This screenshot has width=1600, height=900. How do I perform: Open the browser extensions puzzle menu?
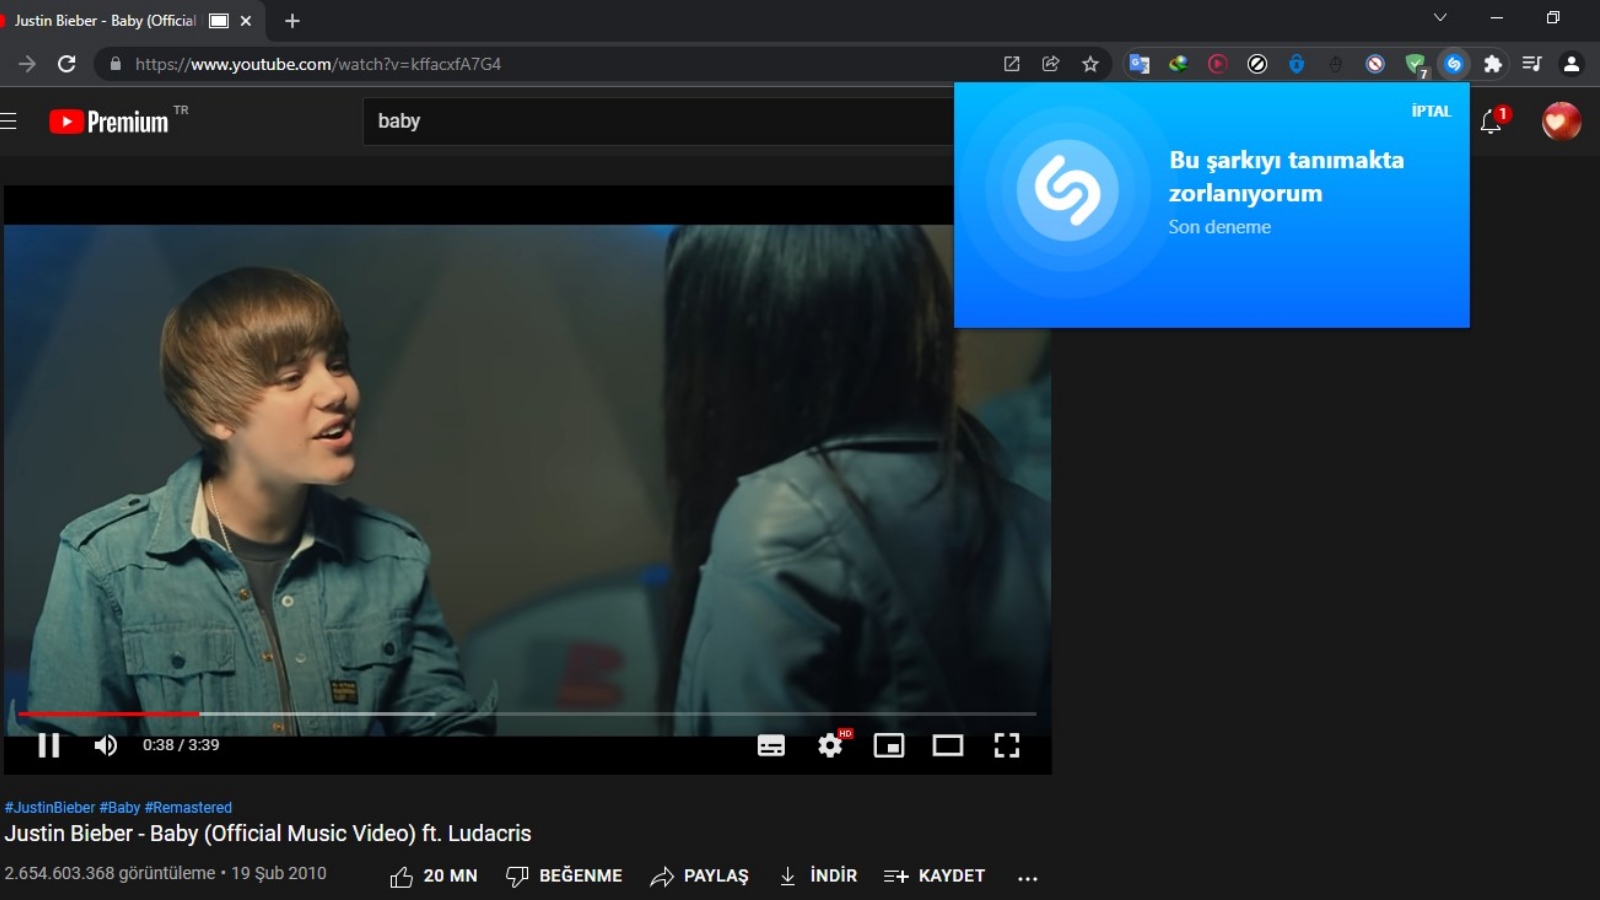(1492, 64)
